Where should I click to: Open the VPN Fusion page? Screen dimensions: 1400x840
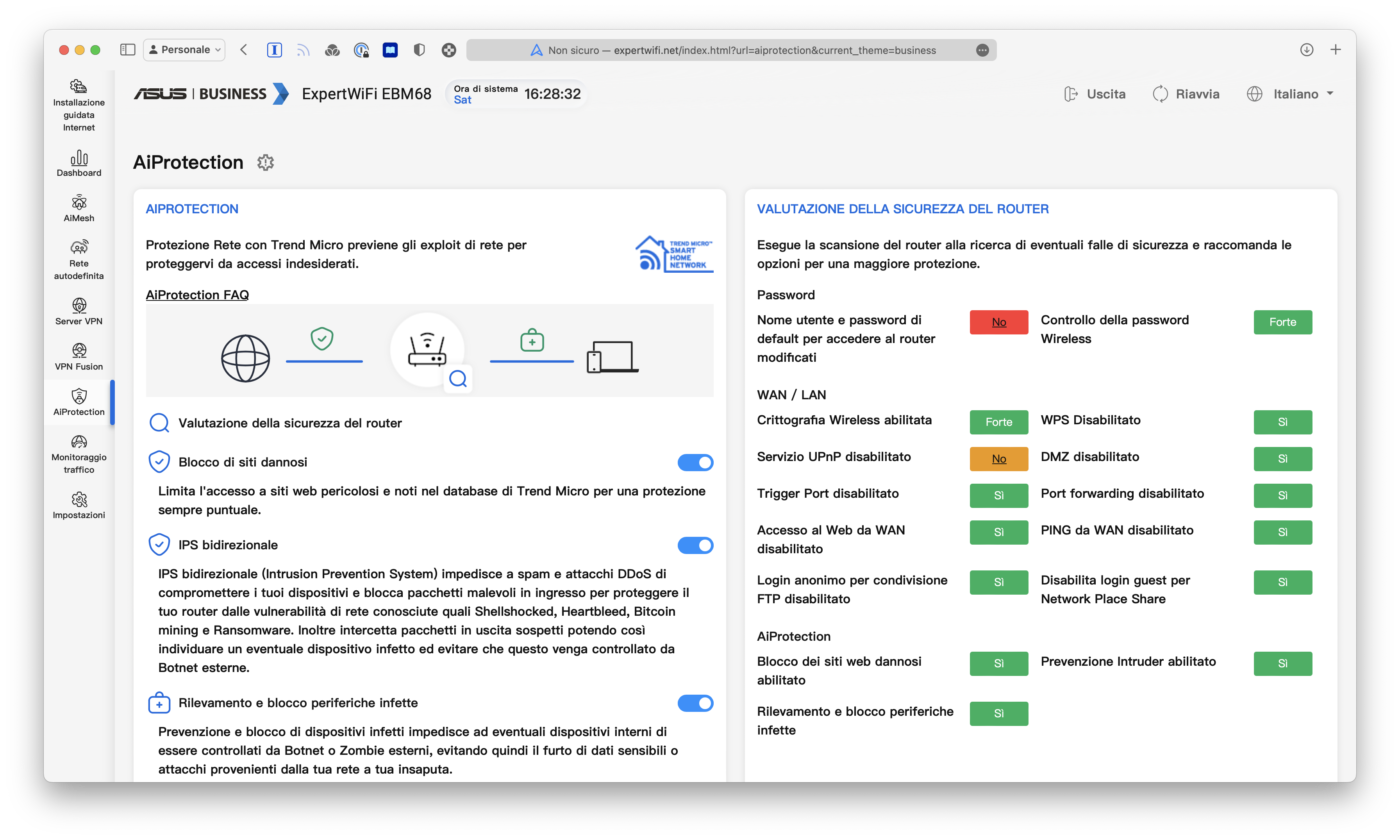79,357
